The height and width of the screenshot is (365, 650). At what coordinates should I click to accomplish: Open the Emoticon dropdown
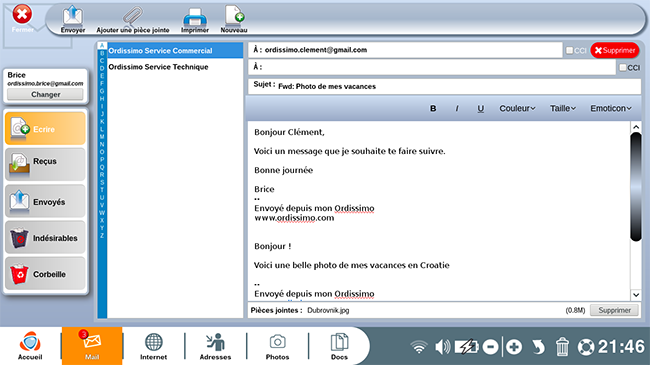coord(611,108)
